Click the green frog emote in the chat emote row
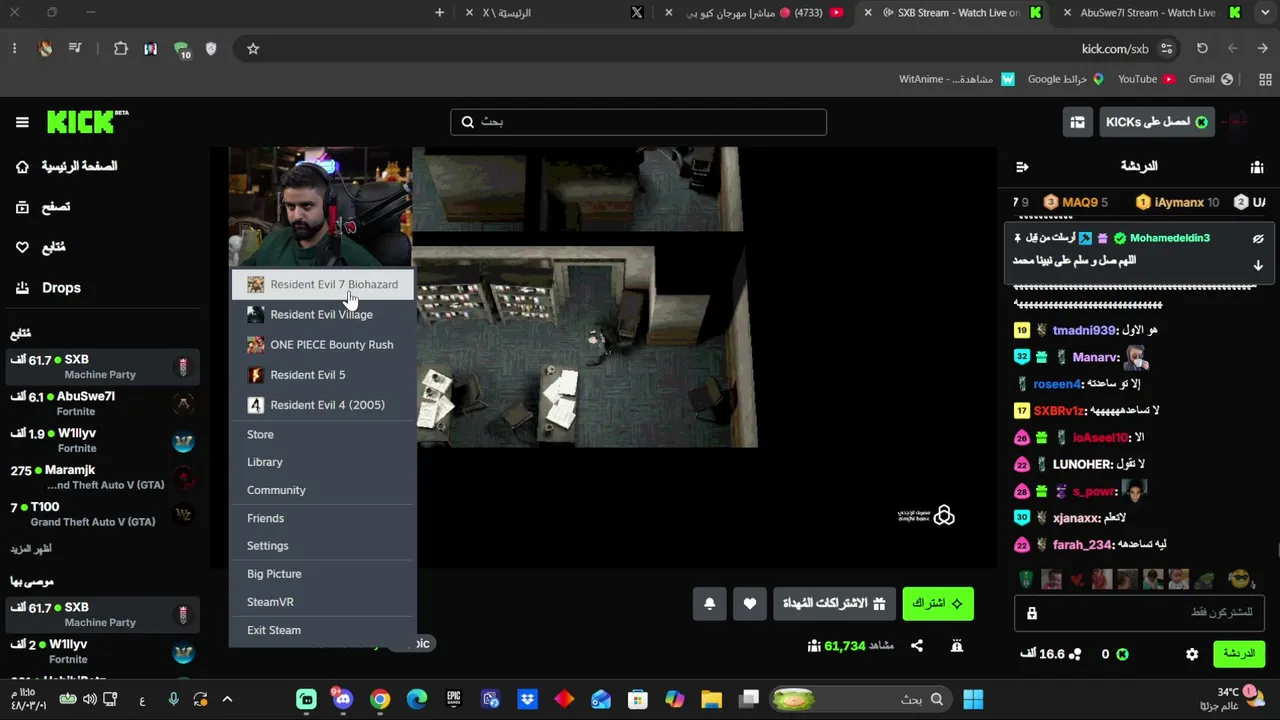 [x=1205, y=580]
